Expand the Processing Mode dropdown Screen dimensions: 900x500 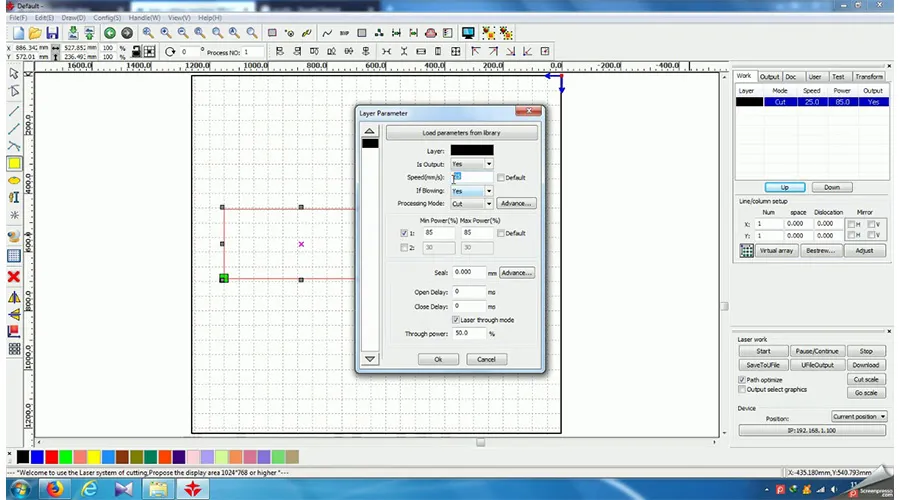pyautogui.click(x=472, y=203)
